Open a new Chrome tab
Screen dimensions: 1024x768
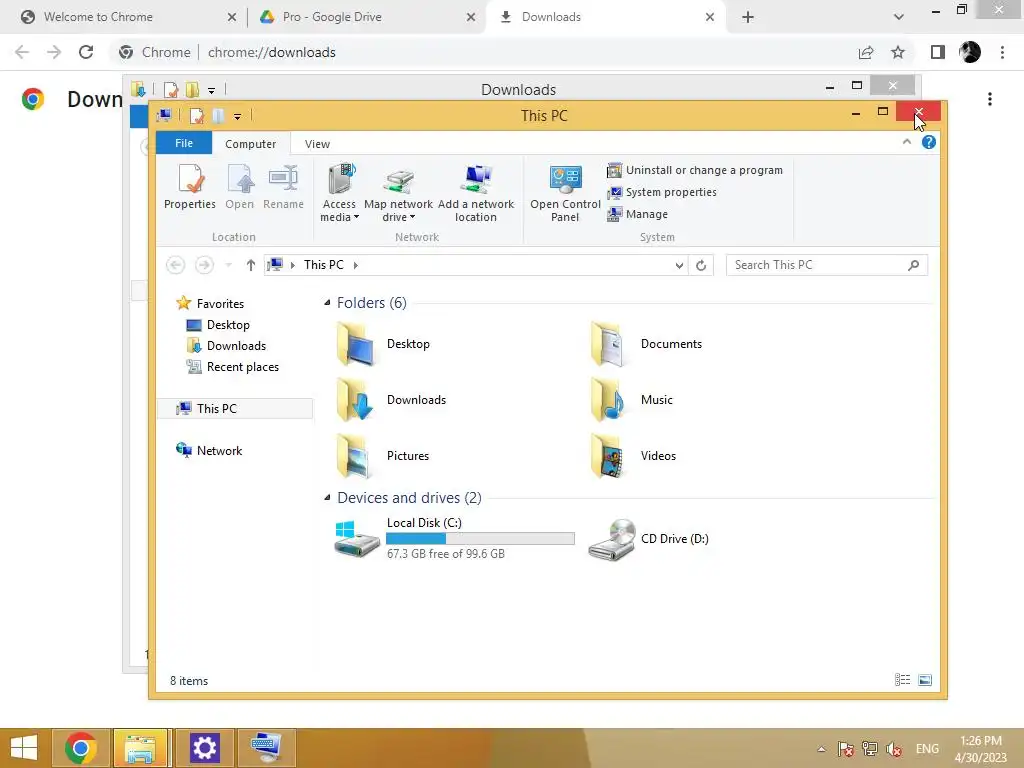(748, 18)
